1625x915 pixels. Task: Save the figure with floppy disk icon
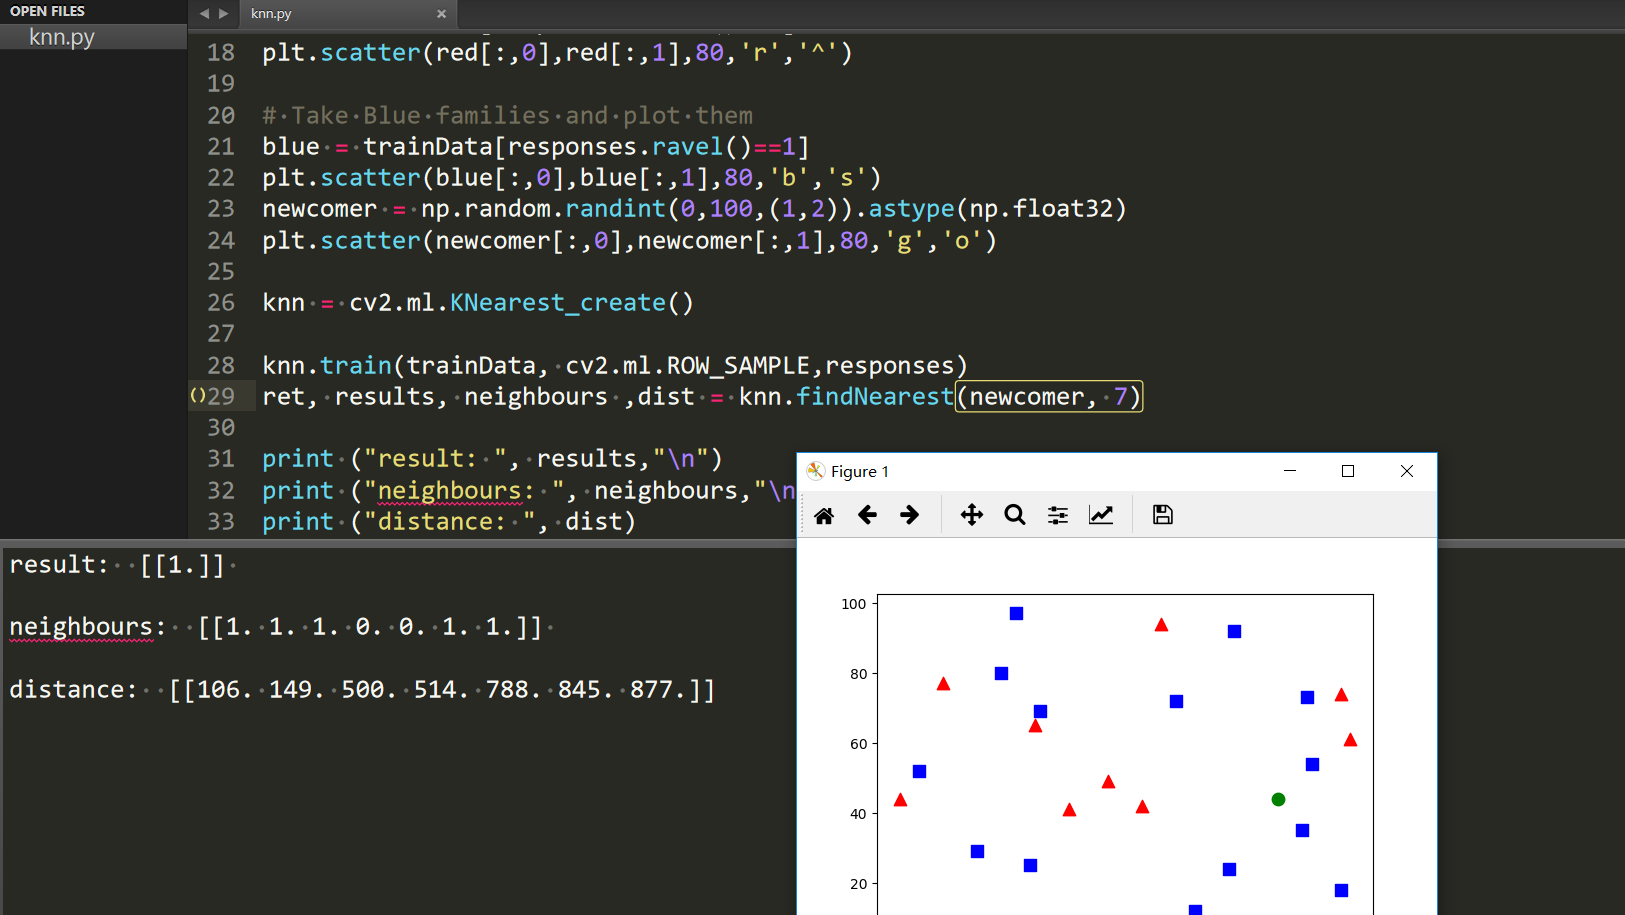click(x=1162, y=515)
